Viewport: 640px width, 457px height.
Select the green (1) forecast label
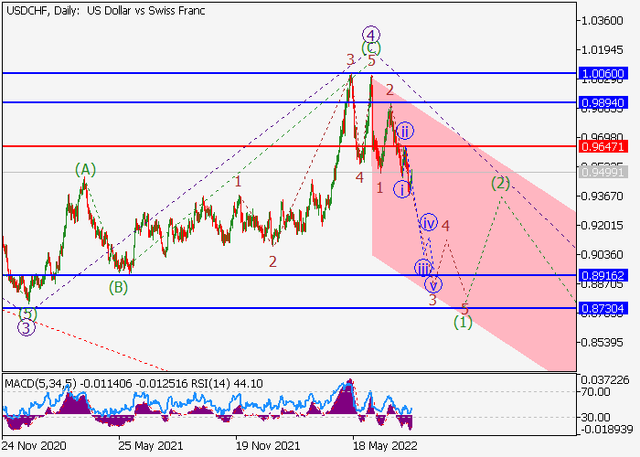[462, 322]
